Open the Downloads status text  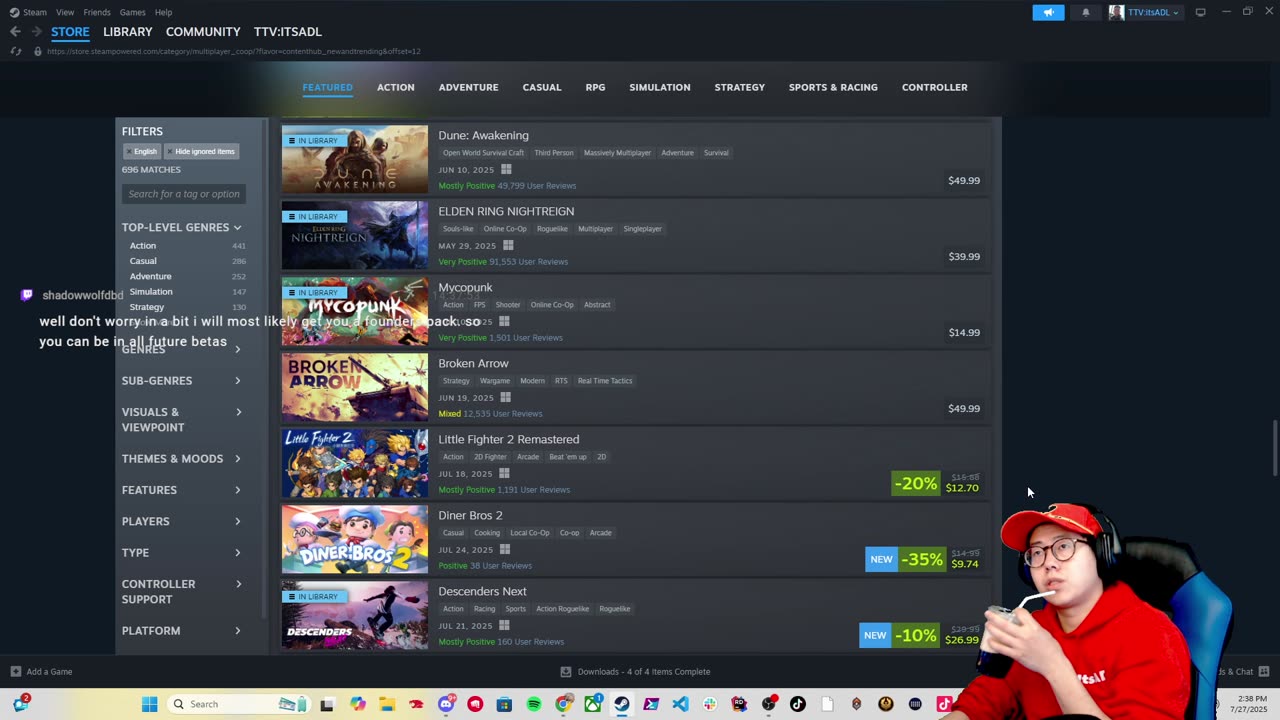tap(644, 672)
